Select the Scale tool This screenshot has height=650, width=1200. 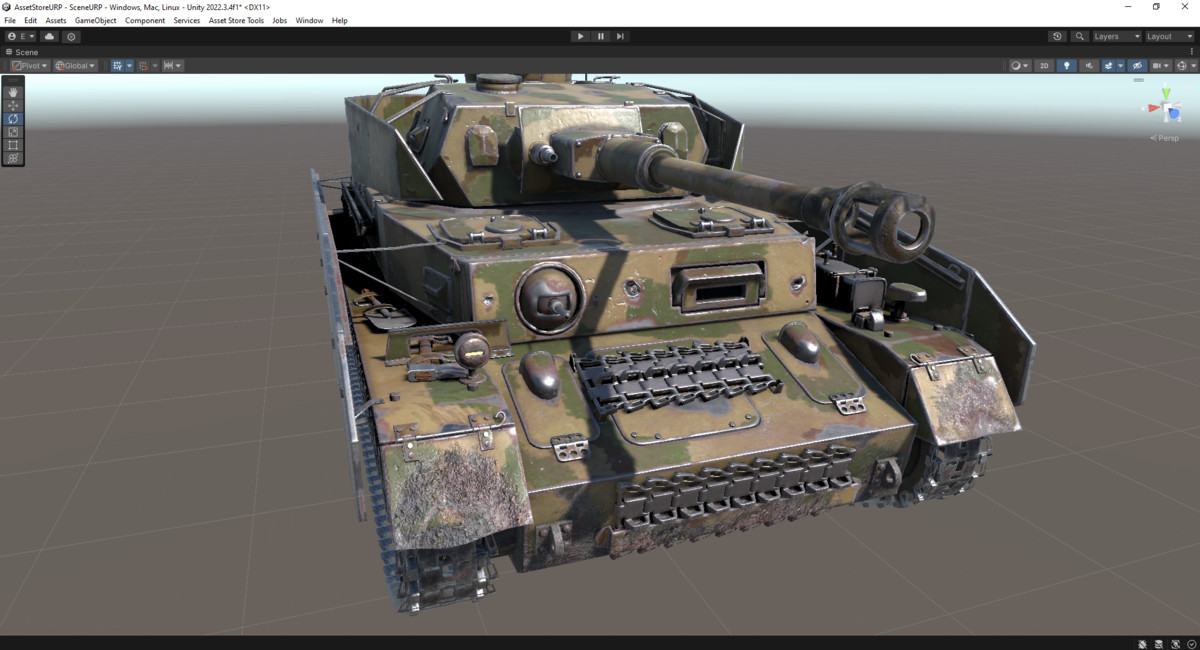click(13, 131)
